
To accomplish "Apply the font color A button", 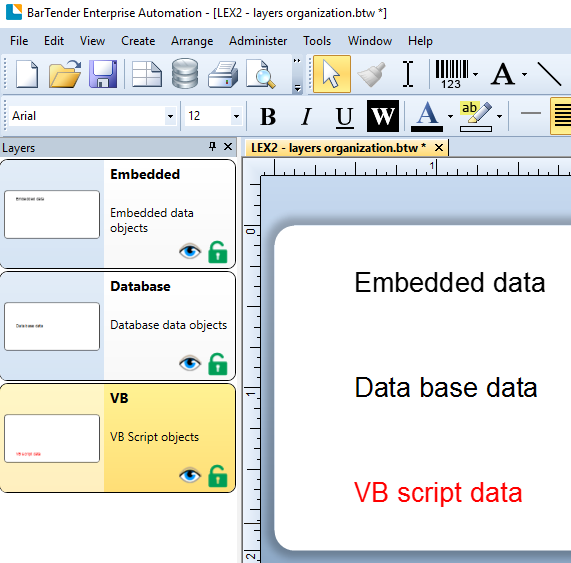I will pos(427,117).
